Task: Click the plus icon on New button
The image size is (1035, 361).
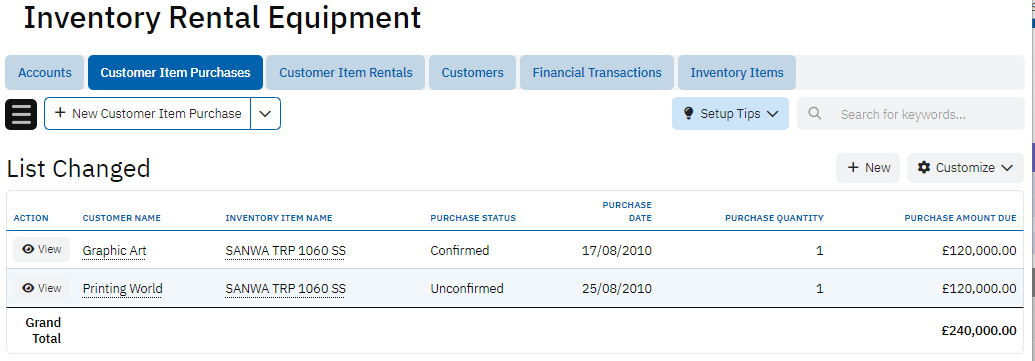Action: click(x=853, y=168)
